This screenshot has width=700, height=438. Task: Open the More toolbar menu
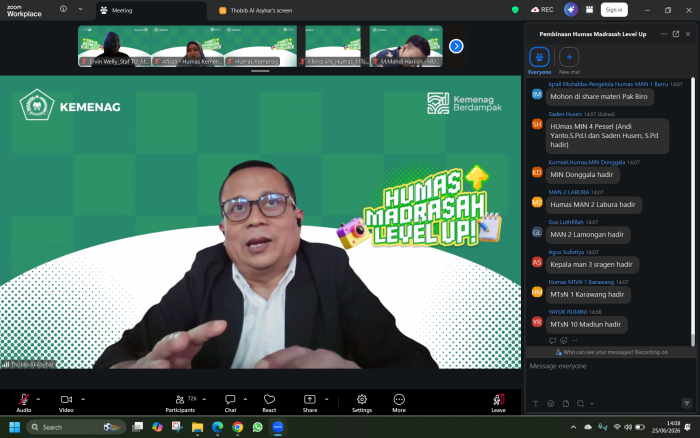(x=399, y=403)
